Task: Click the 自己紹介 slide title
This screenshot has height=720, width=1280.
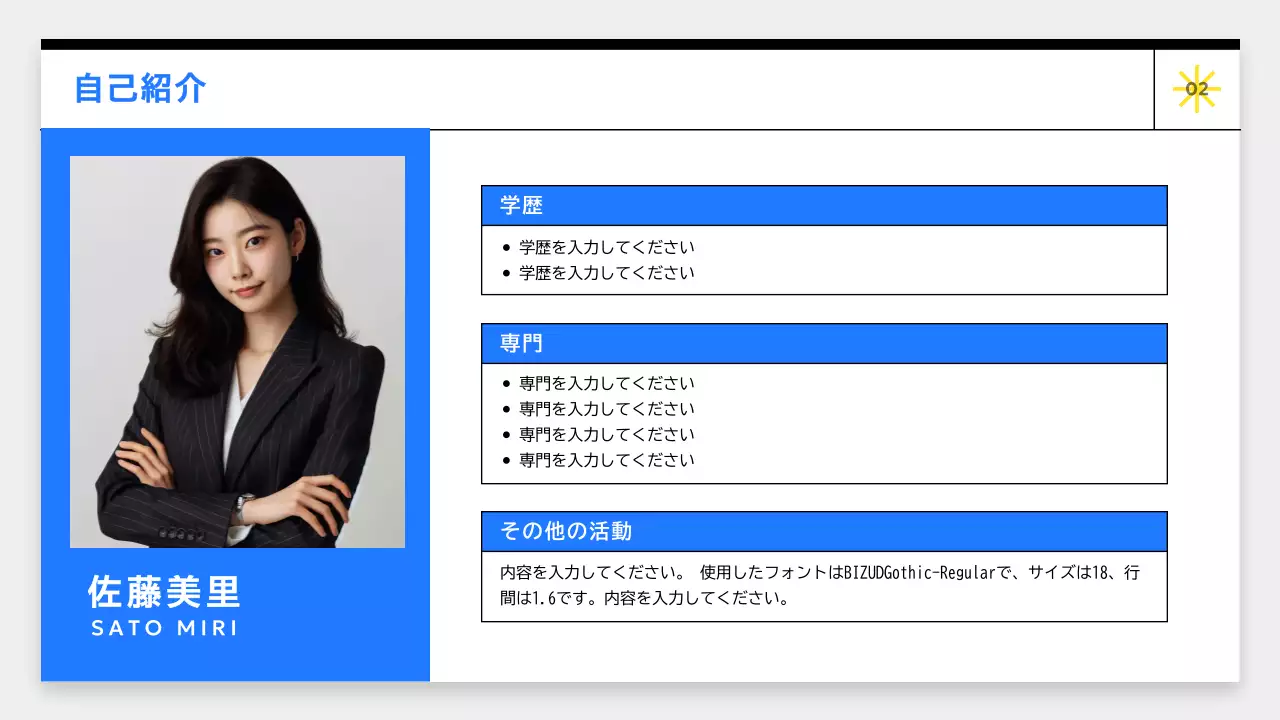Action: pos(140,89)
